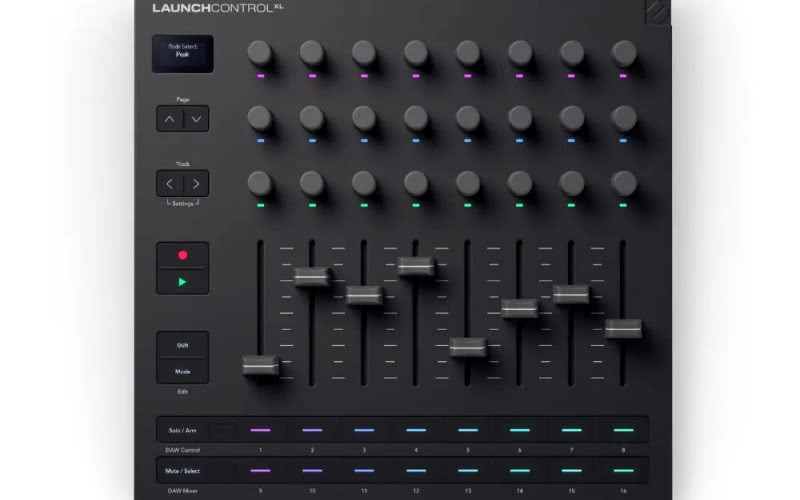The height and width of the screenshot is (500, 800).
Task: Click the Shift button
Action: pyautogui.click(x=183, y=345)
